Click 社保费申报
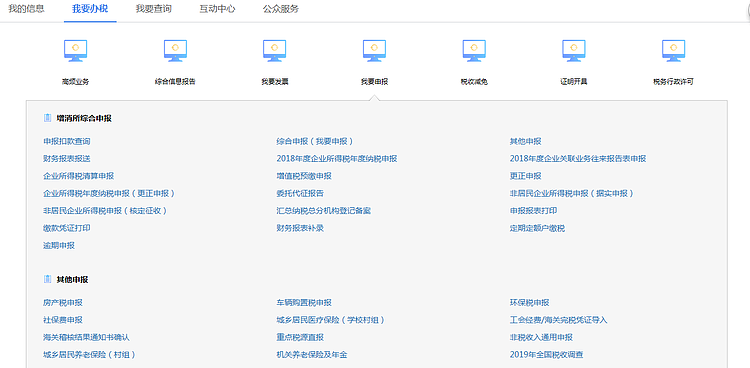750x368 pixels. coord(63,320)
